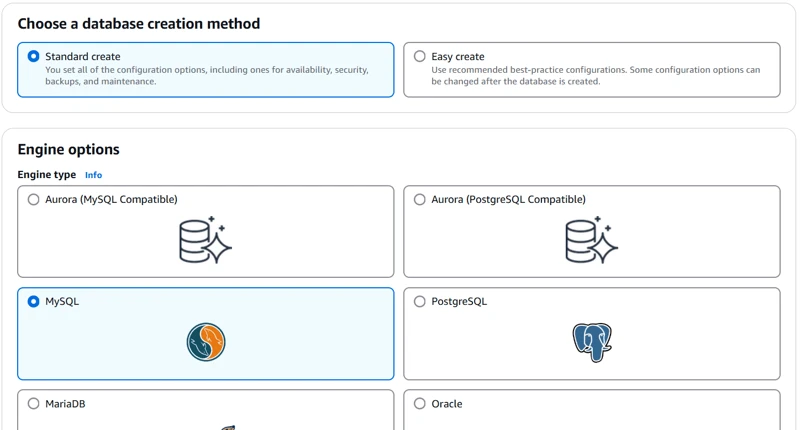Select the PostgreSQL engine radio button
This screenshot has width=800, height=430.
[420, 302]
